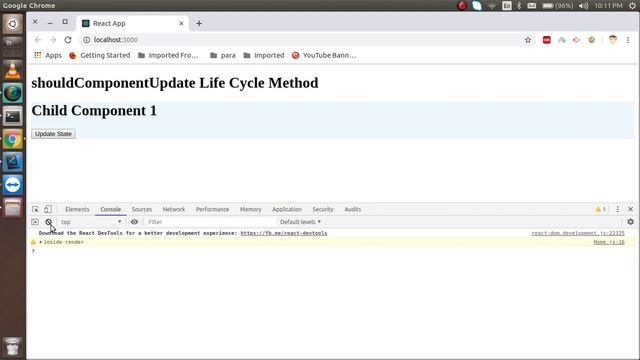Click the grey cloud extension icon
The width and height of the screenshot is (640, 360).
(562, 40)
